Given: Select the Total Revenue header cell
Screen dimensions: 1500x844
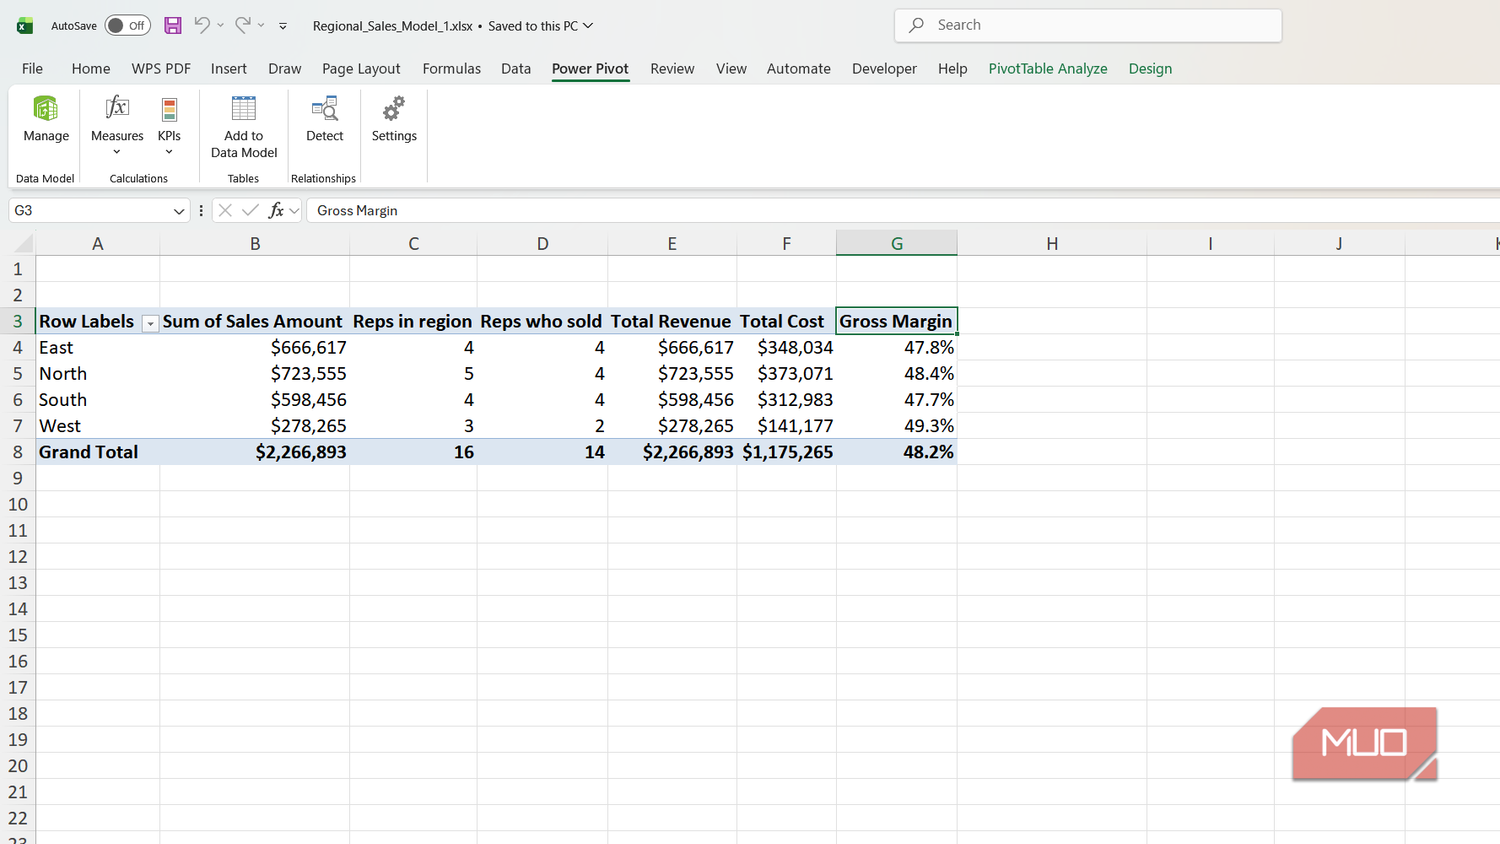Looking at the screenshot, I should click(672, 321).
